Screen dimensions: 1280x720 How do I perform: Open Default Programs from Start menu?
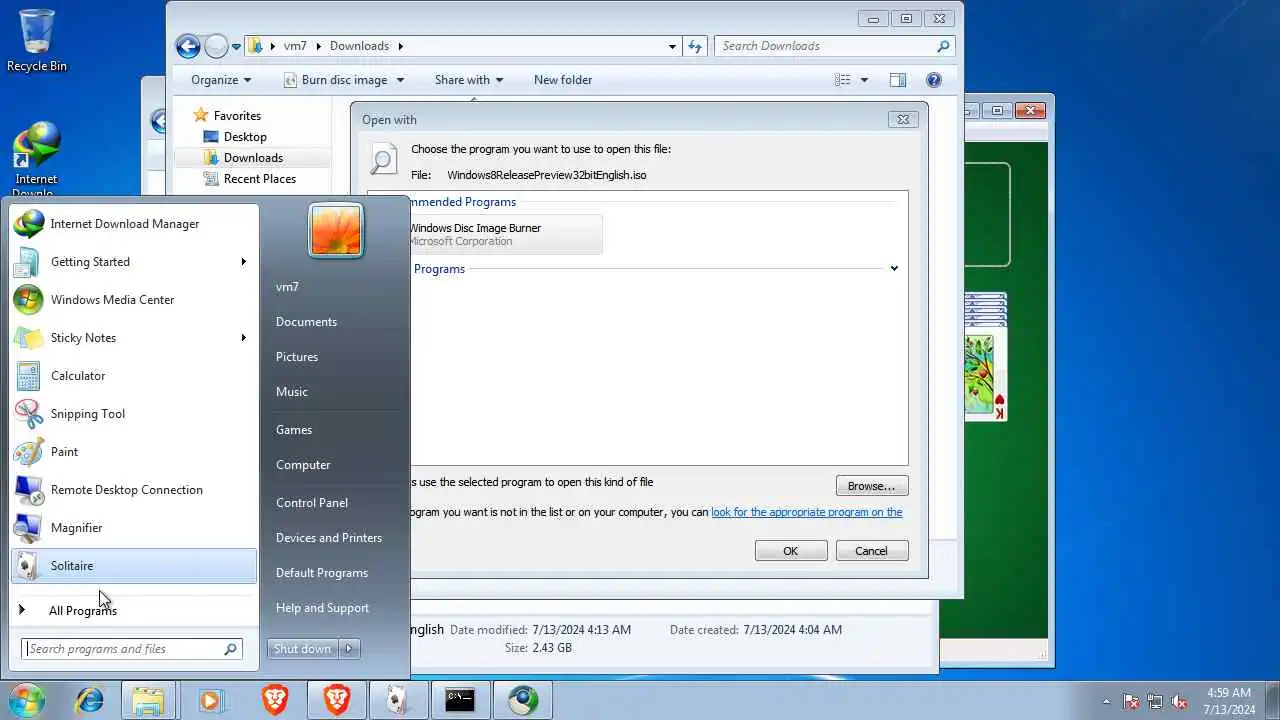[322, 573]
